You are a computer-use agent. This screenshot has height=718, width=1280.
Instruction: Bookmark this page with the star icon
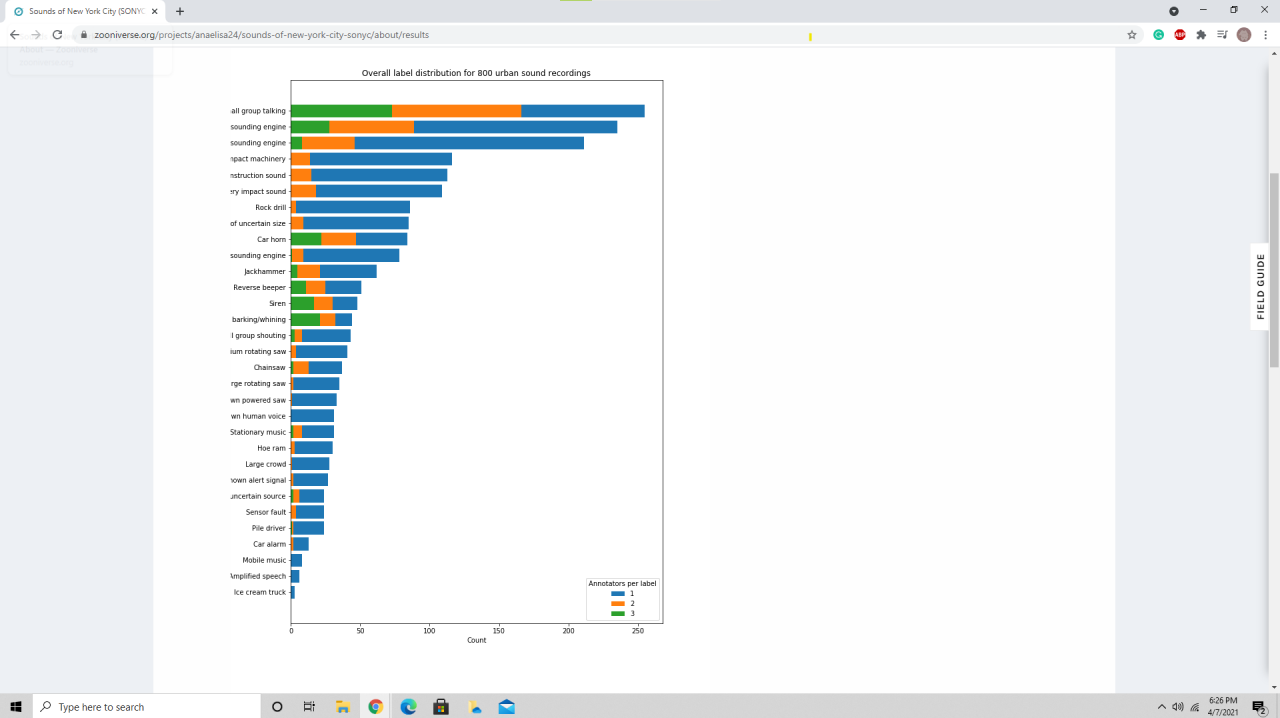tap(1132, 34)
